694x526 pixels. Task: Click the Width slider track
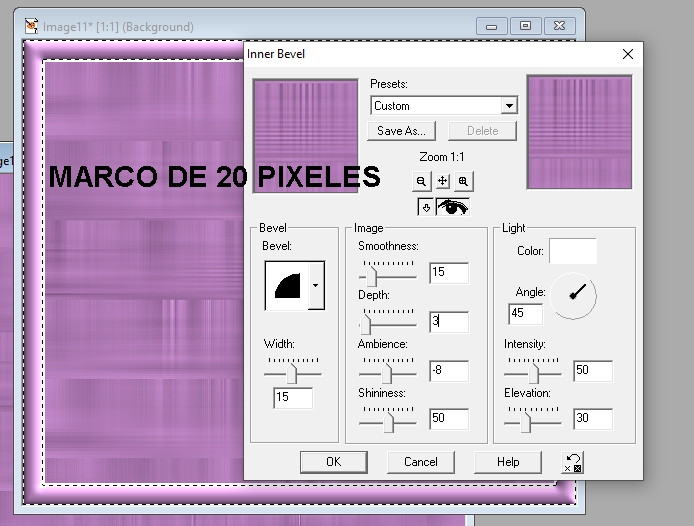point(292,373)
